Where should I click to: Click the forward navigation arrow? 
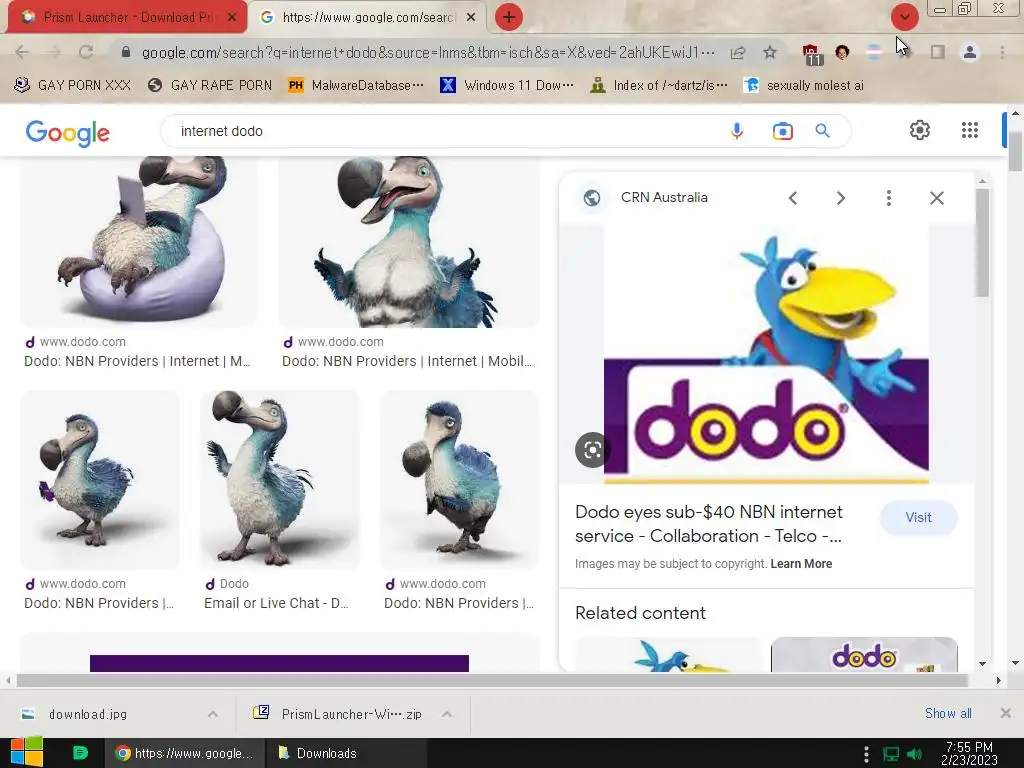[54, 52]
